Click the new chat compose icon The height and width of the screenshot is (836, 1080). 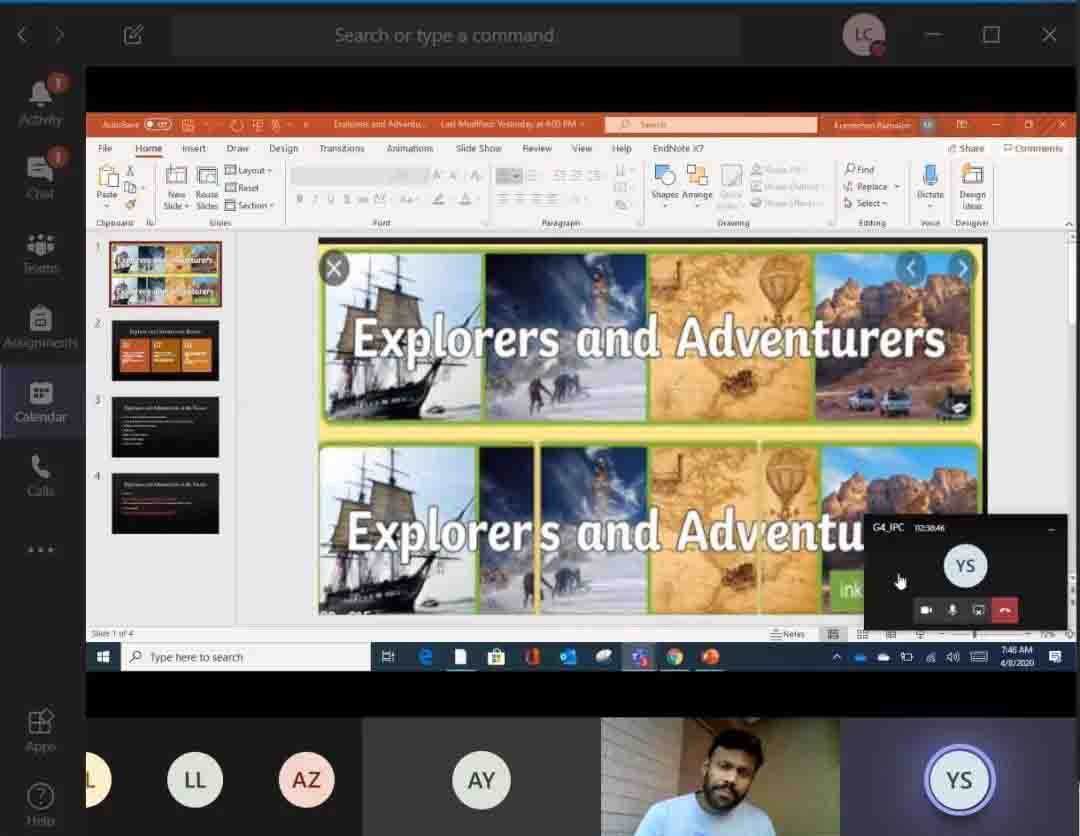point(133,35)
